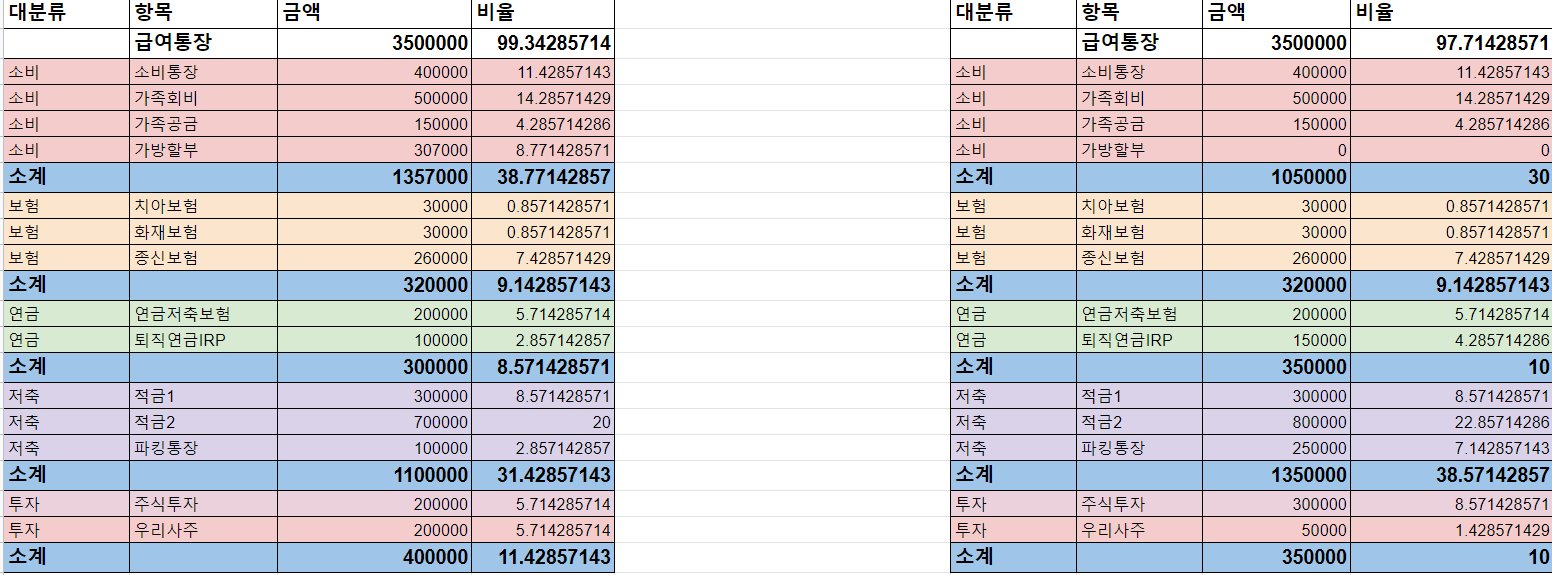
Task: Select 연금저축보험 item in left table
Action: click(203, 314)
